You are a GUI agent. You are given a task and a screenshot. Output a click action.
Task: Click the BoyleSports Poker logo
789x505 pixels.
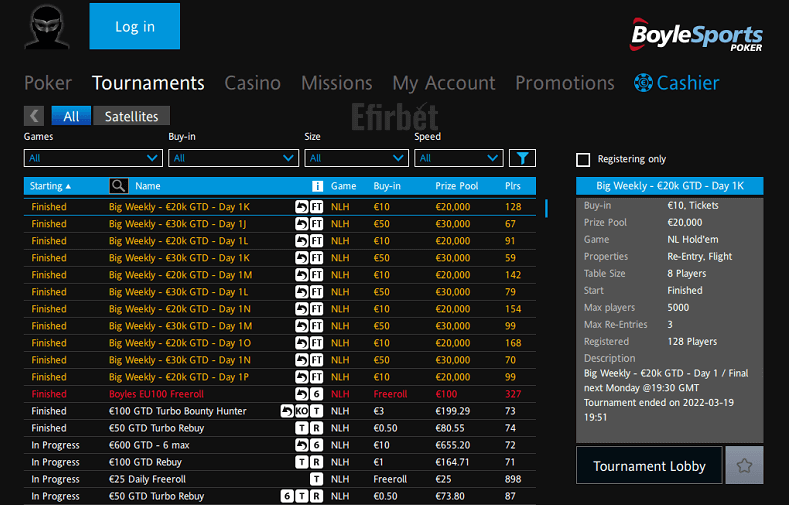(x=696, y=34)
